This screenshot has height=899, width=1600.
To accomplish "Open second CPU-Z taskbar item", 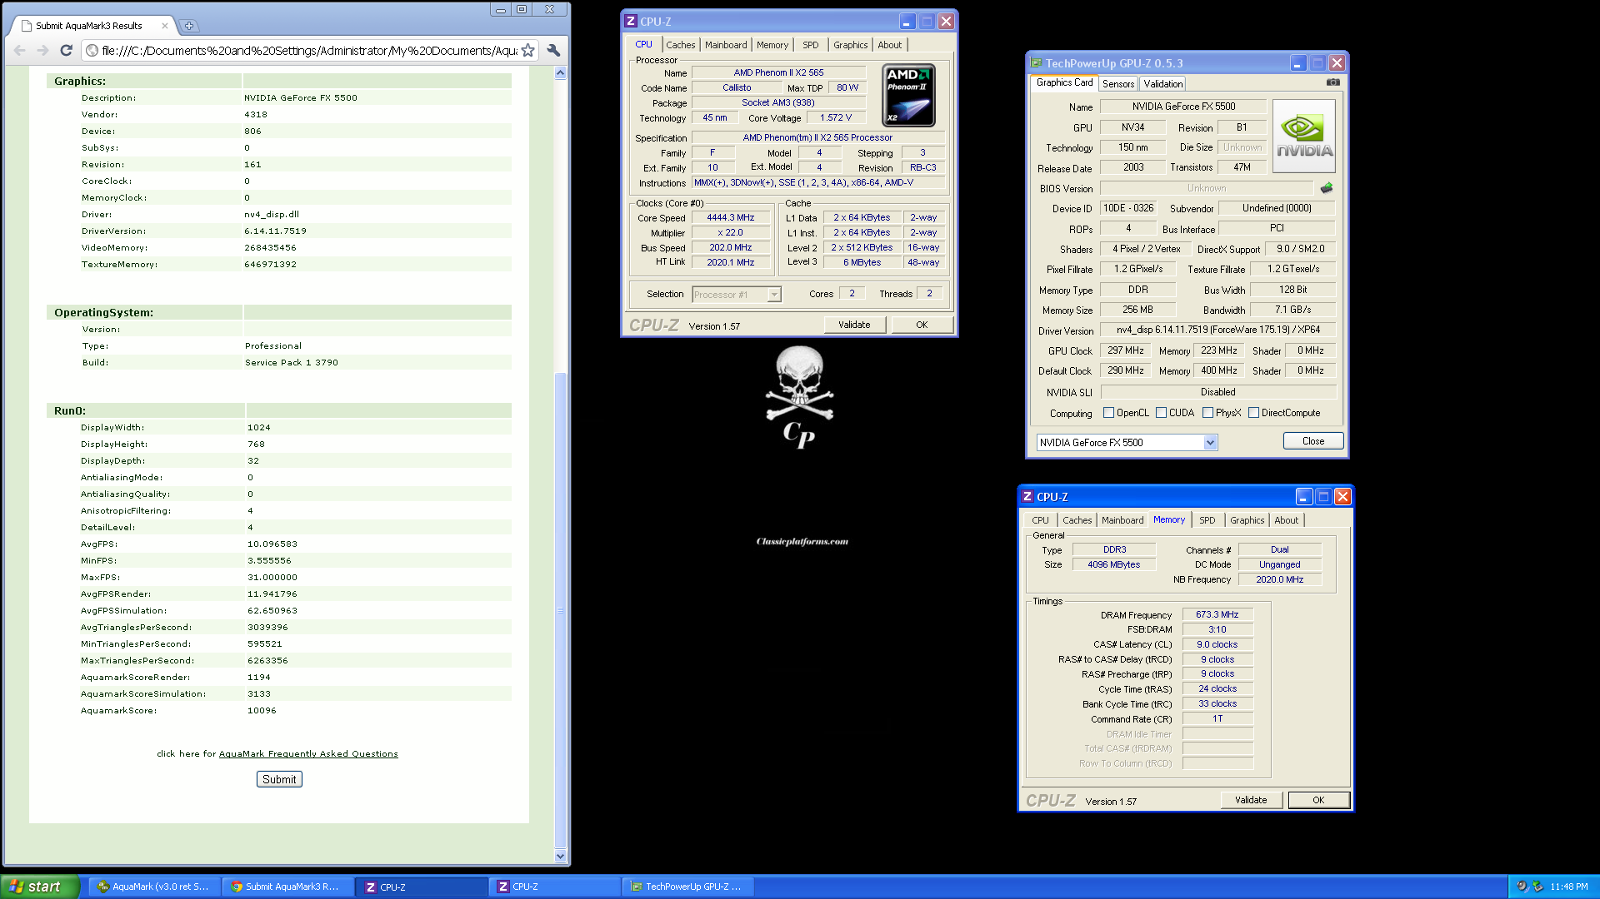I will pyautogui.click(x=553, y=887).
